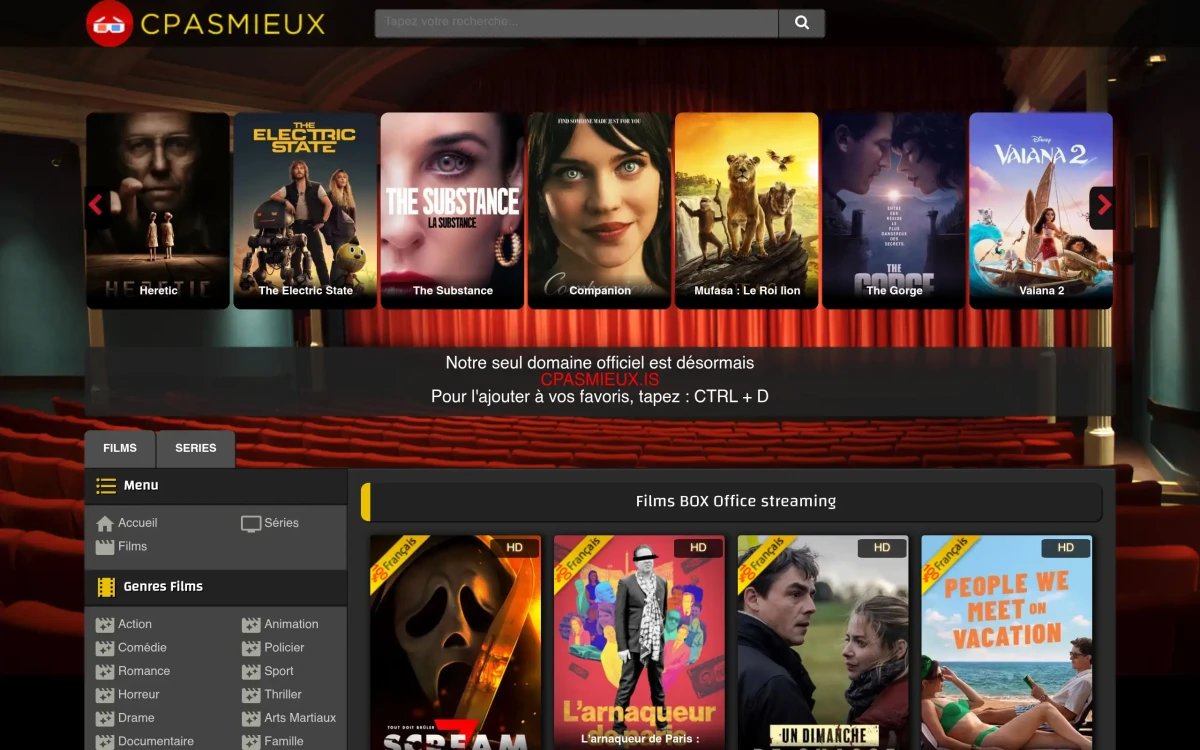Viewport: 1200px width, 750px height.
Task: Go to previous carousel slide arrow
Action: 96,206
